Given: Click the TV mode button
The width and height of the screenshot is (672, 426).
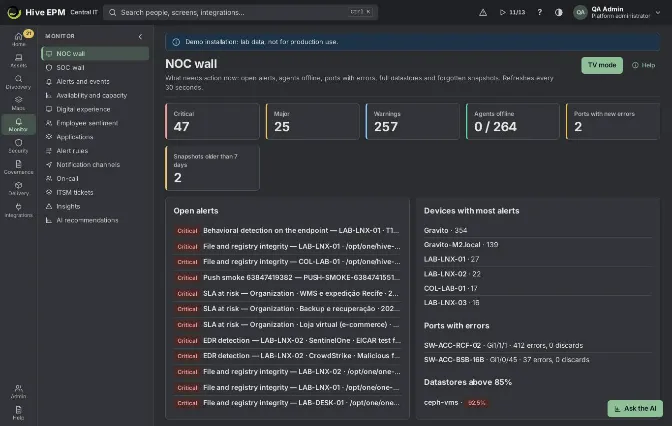Looking at the screenshot, I should tap(602, 65).
